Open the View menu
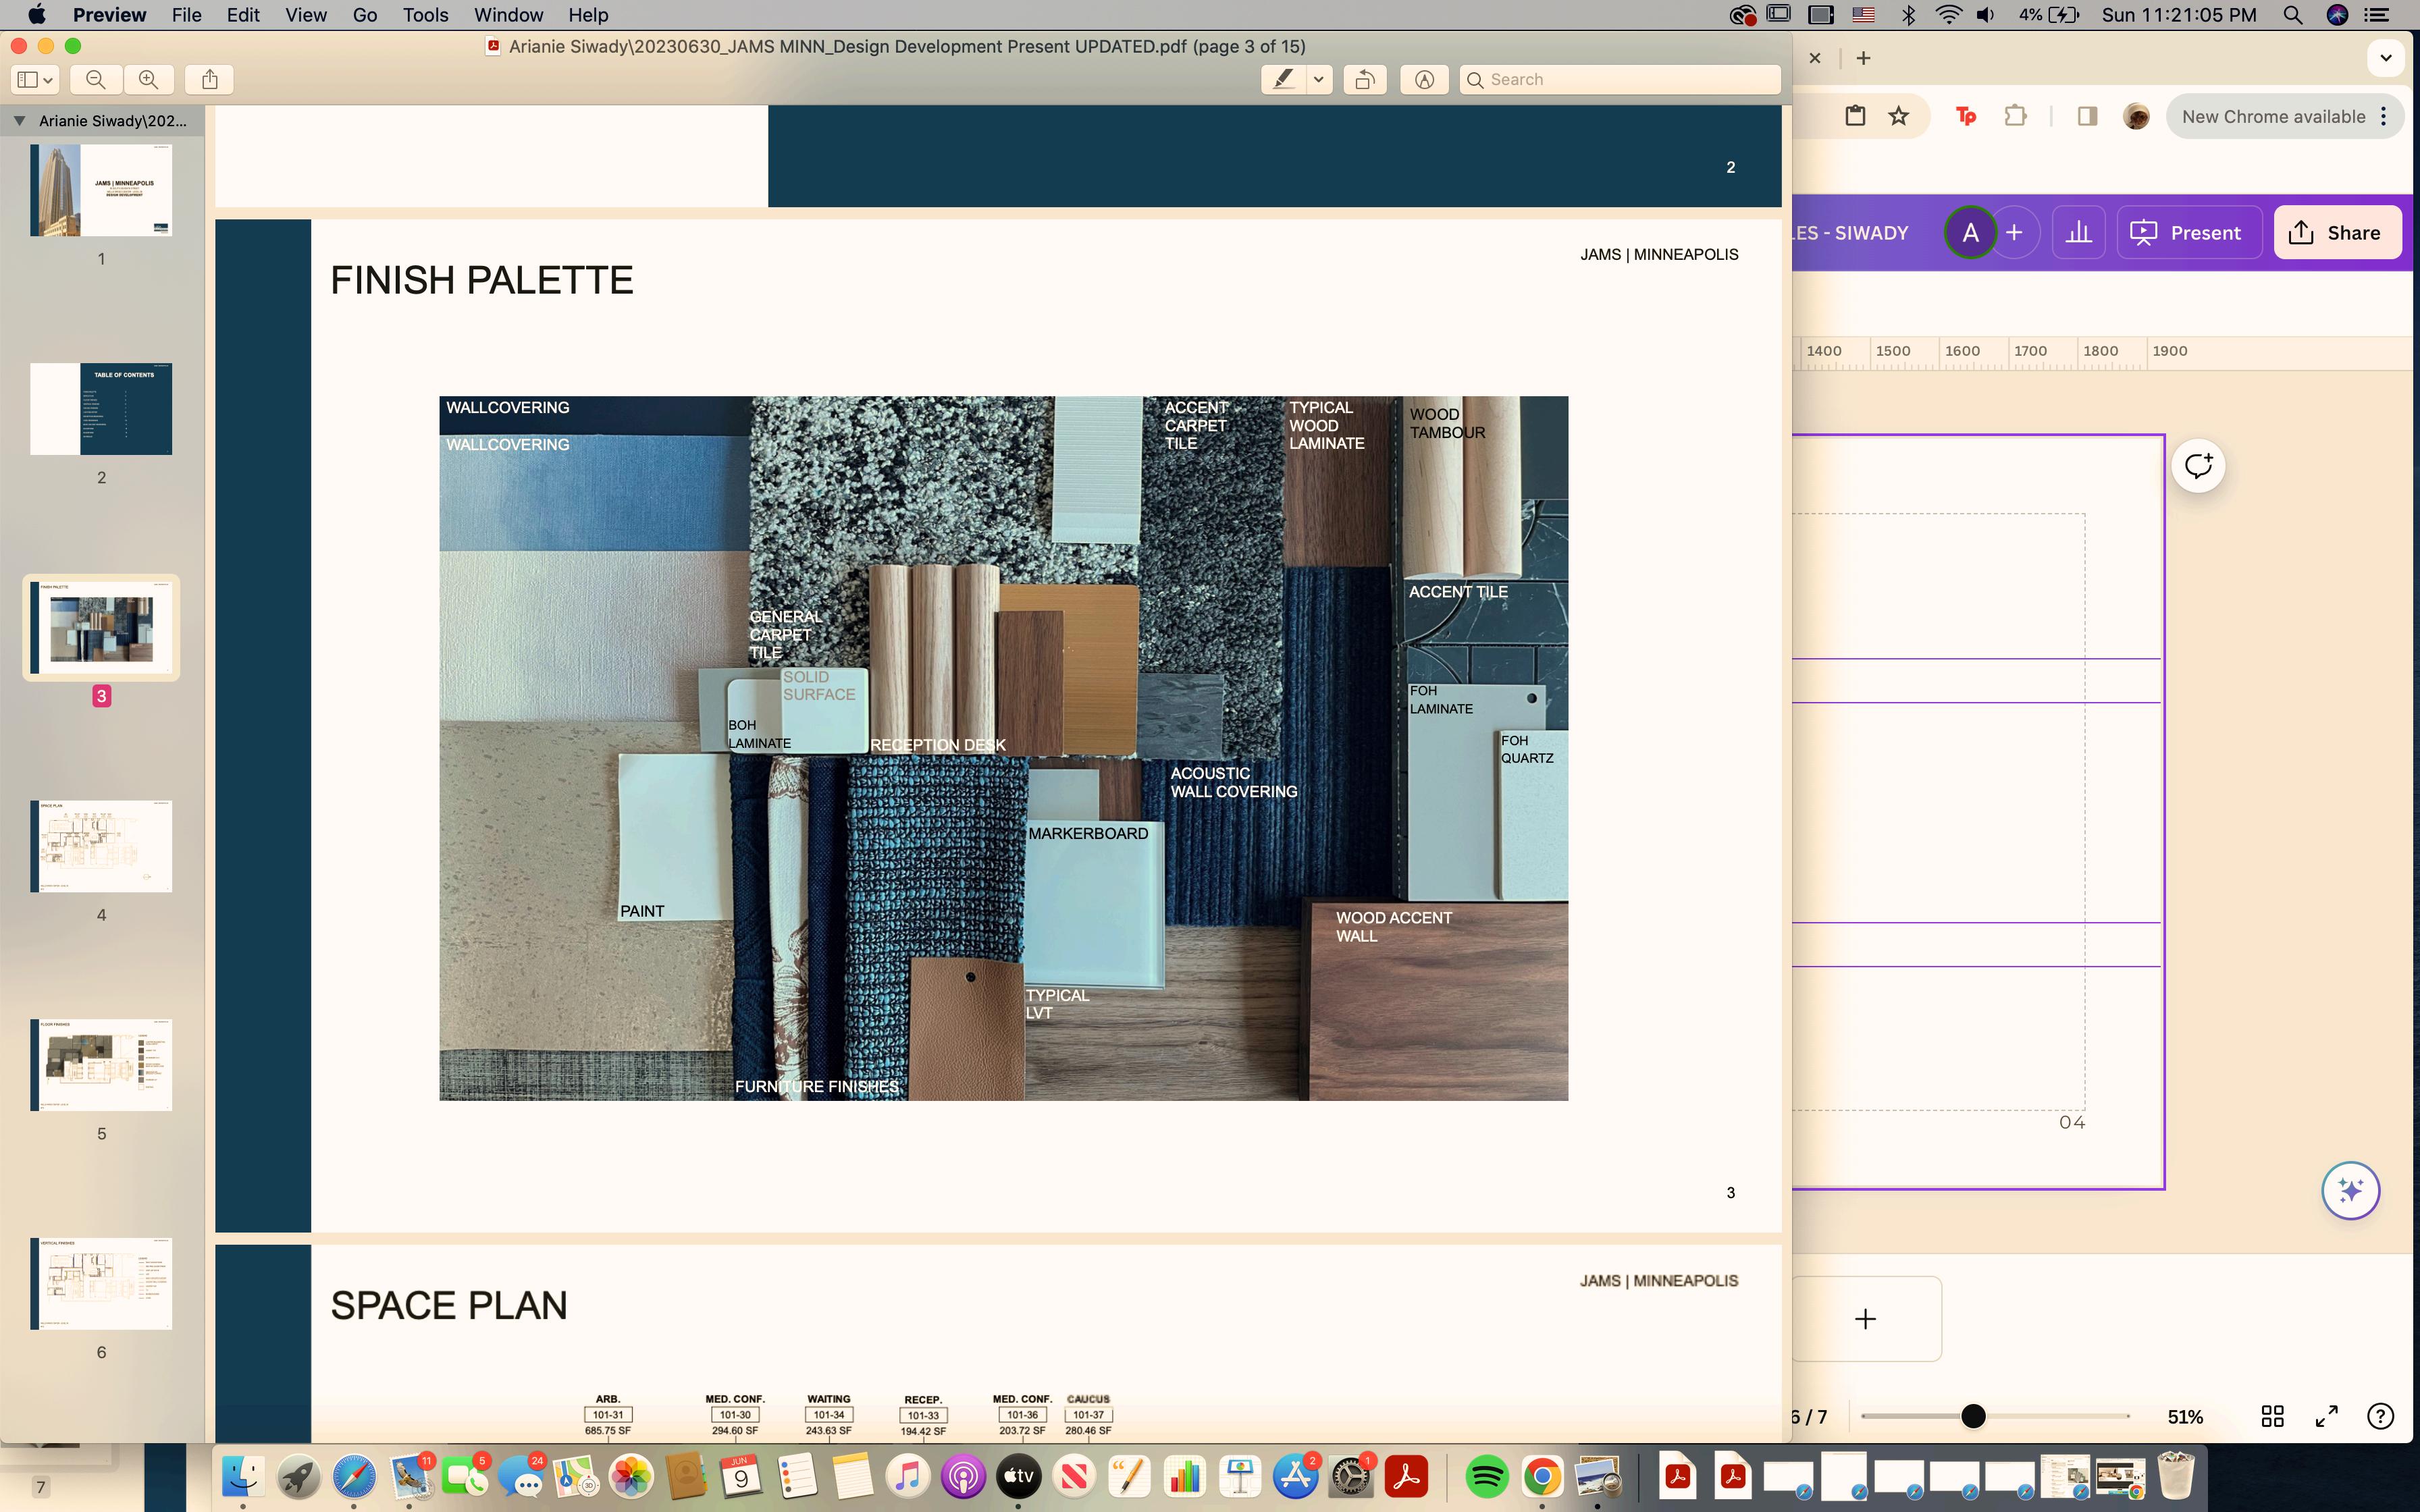Image resolution: width=2420 pixels, height=1512 pixels. tap(305, 15)
